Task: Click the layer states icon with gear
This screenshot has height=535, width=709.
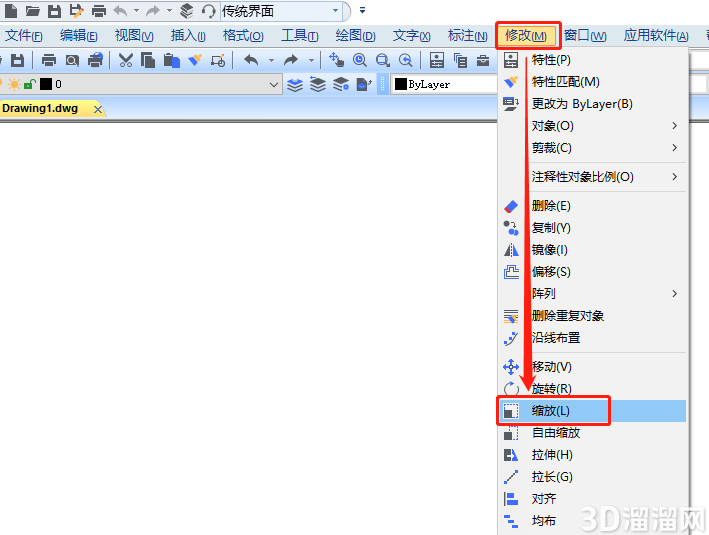Action: 341,84
